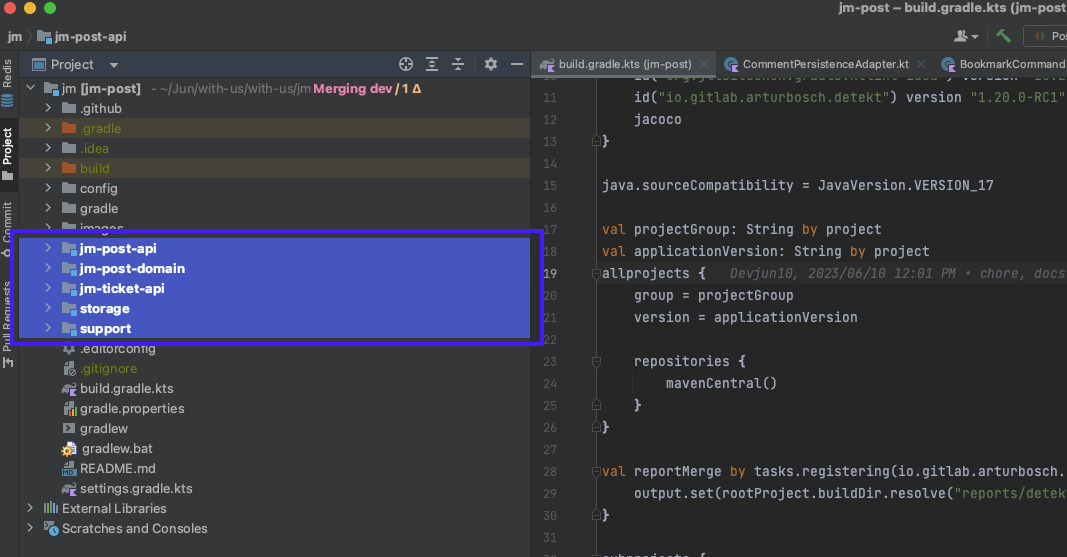The height and width of the screenshot is (557, 1067).
Task: Expand the config folder
Action: 48,188
